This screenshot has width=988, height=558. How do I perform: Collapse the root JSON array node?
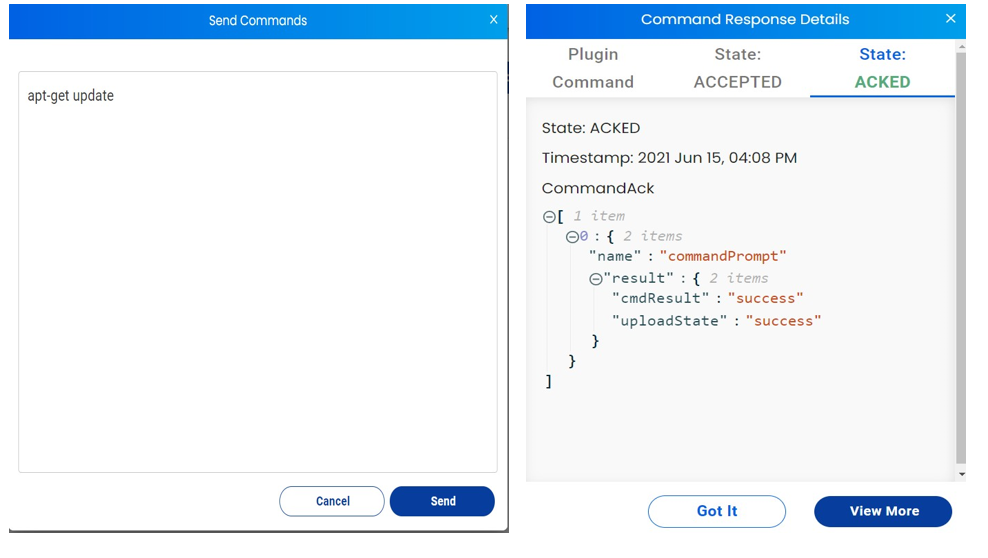(x=549, y=217)
